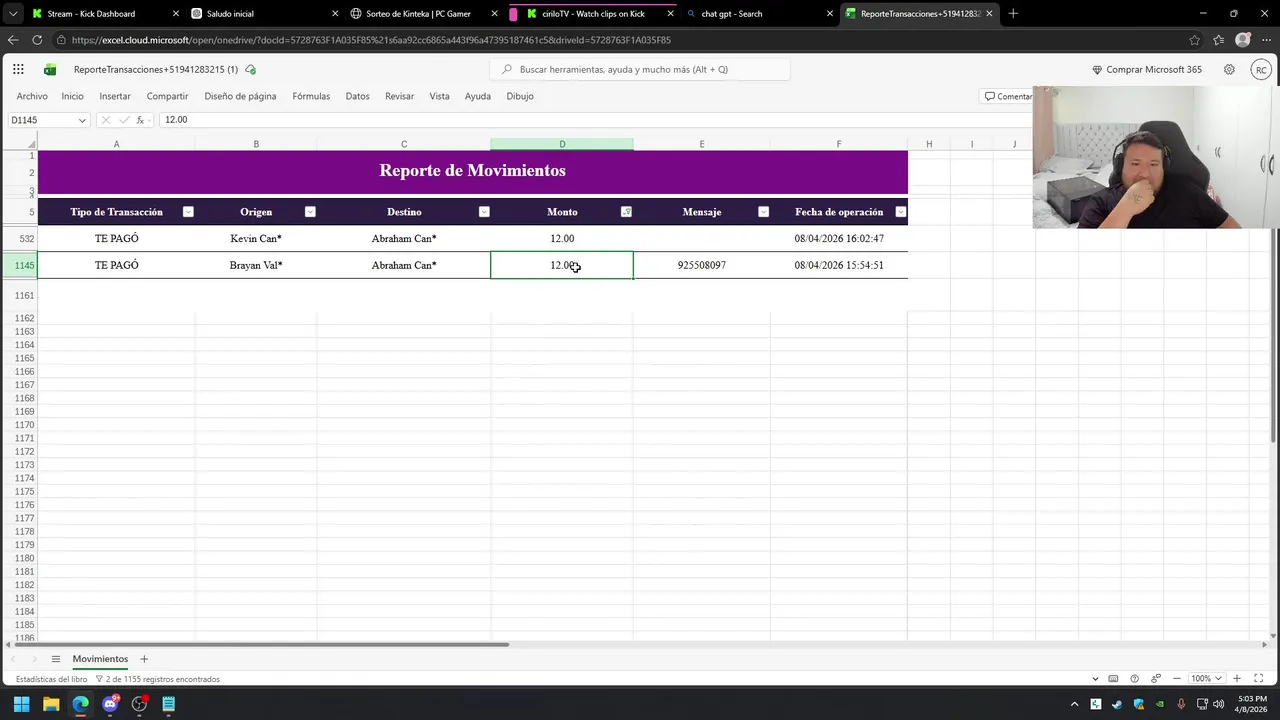The height and width of the screenshot is (720, 1280).
Task: Open the browser profile icon
Action: 1243,40
